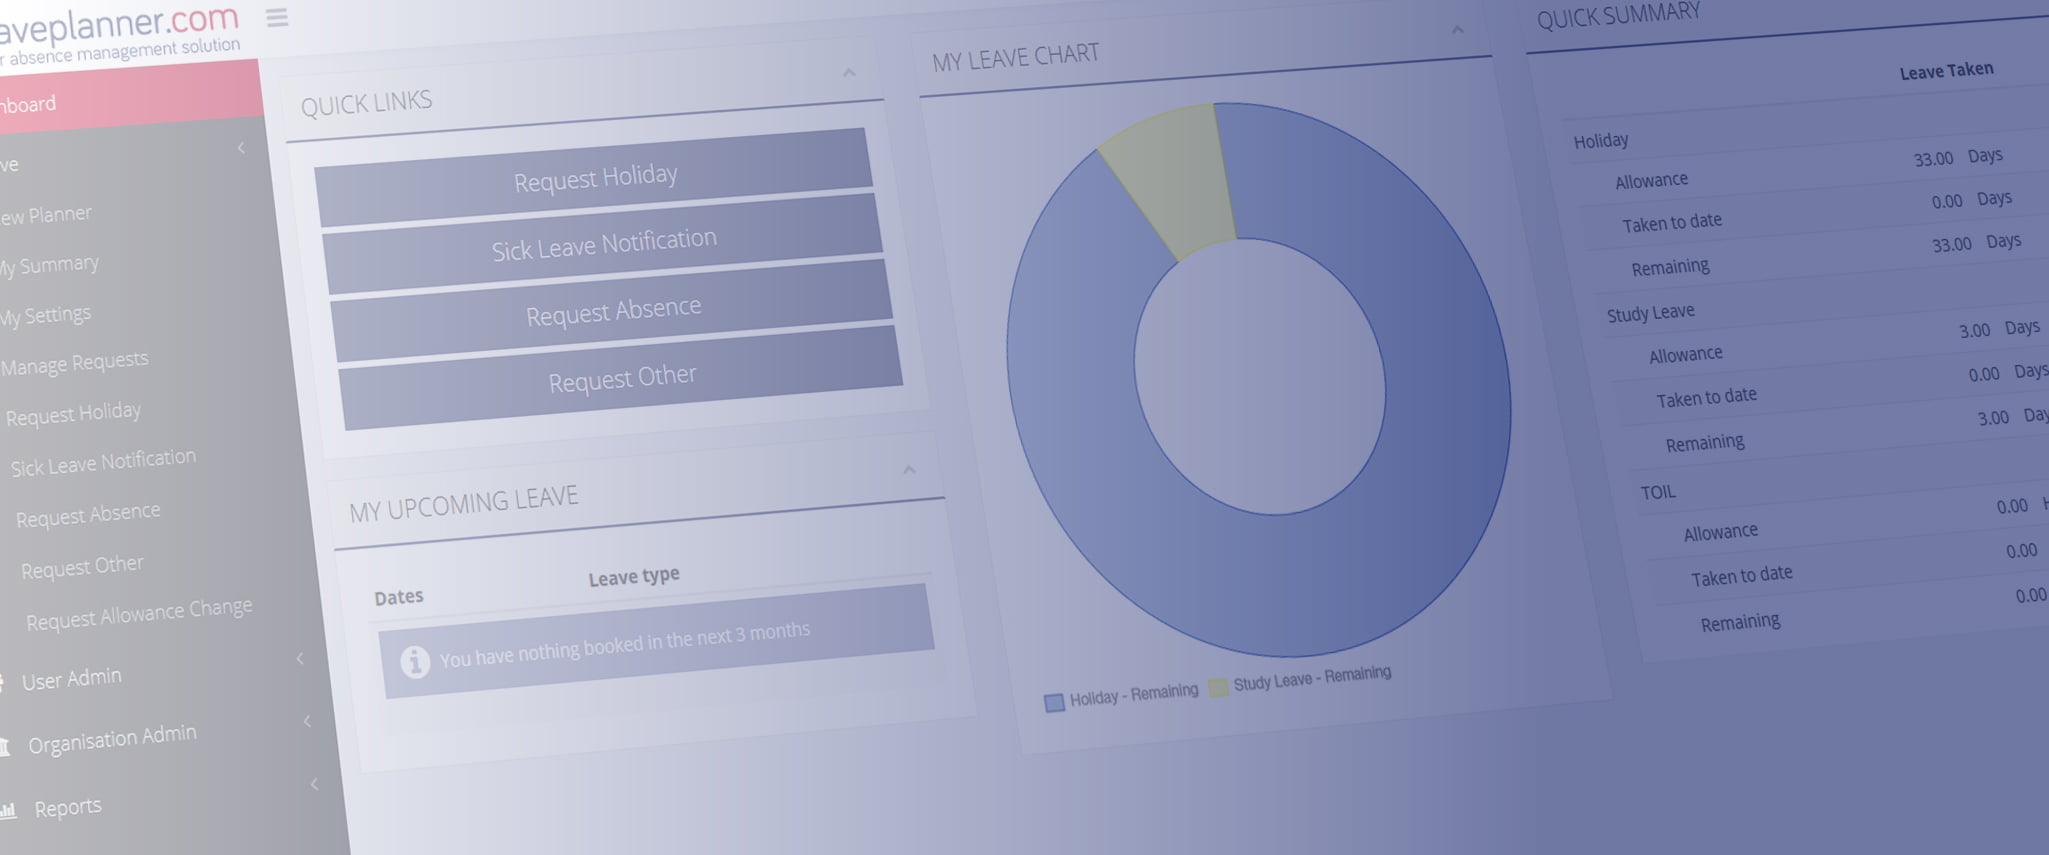Collapse the My Upcoming Leave panel caret

tap(909, 470)
